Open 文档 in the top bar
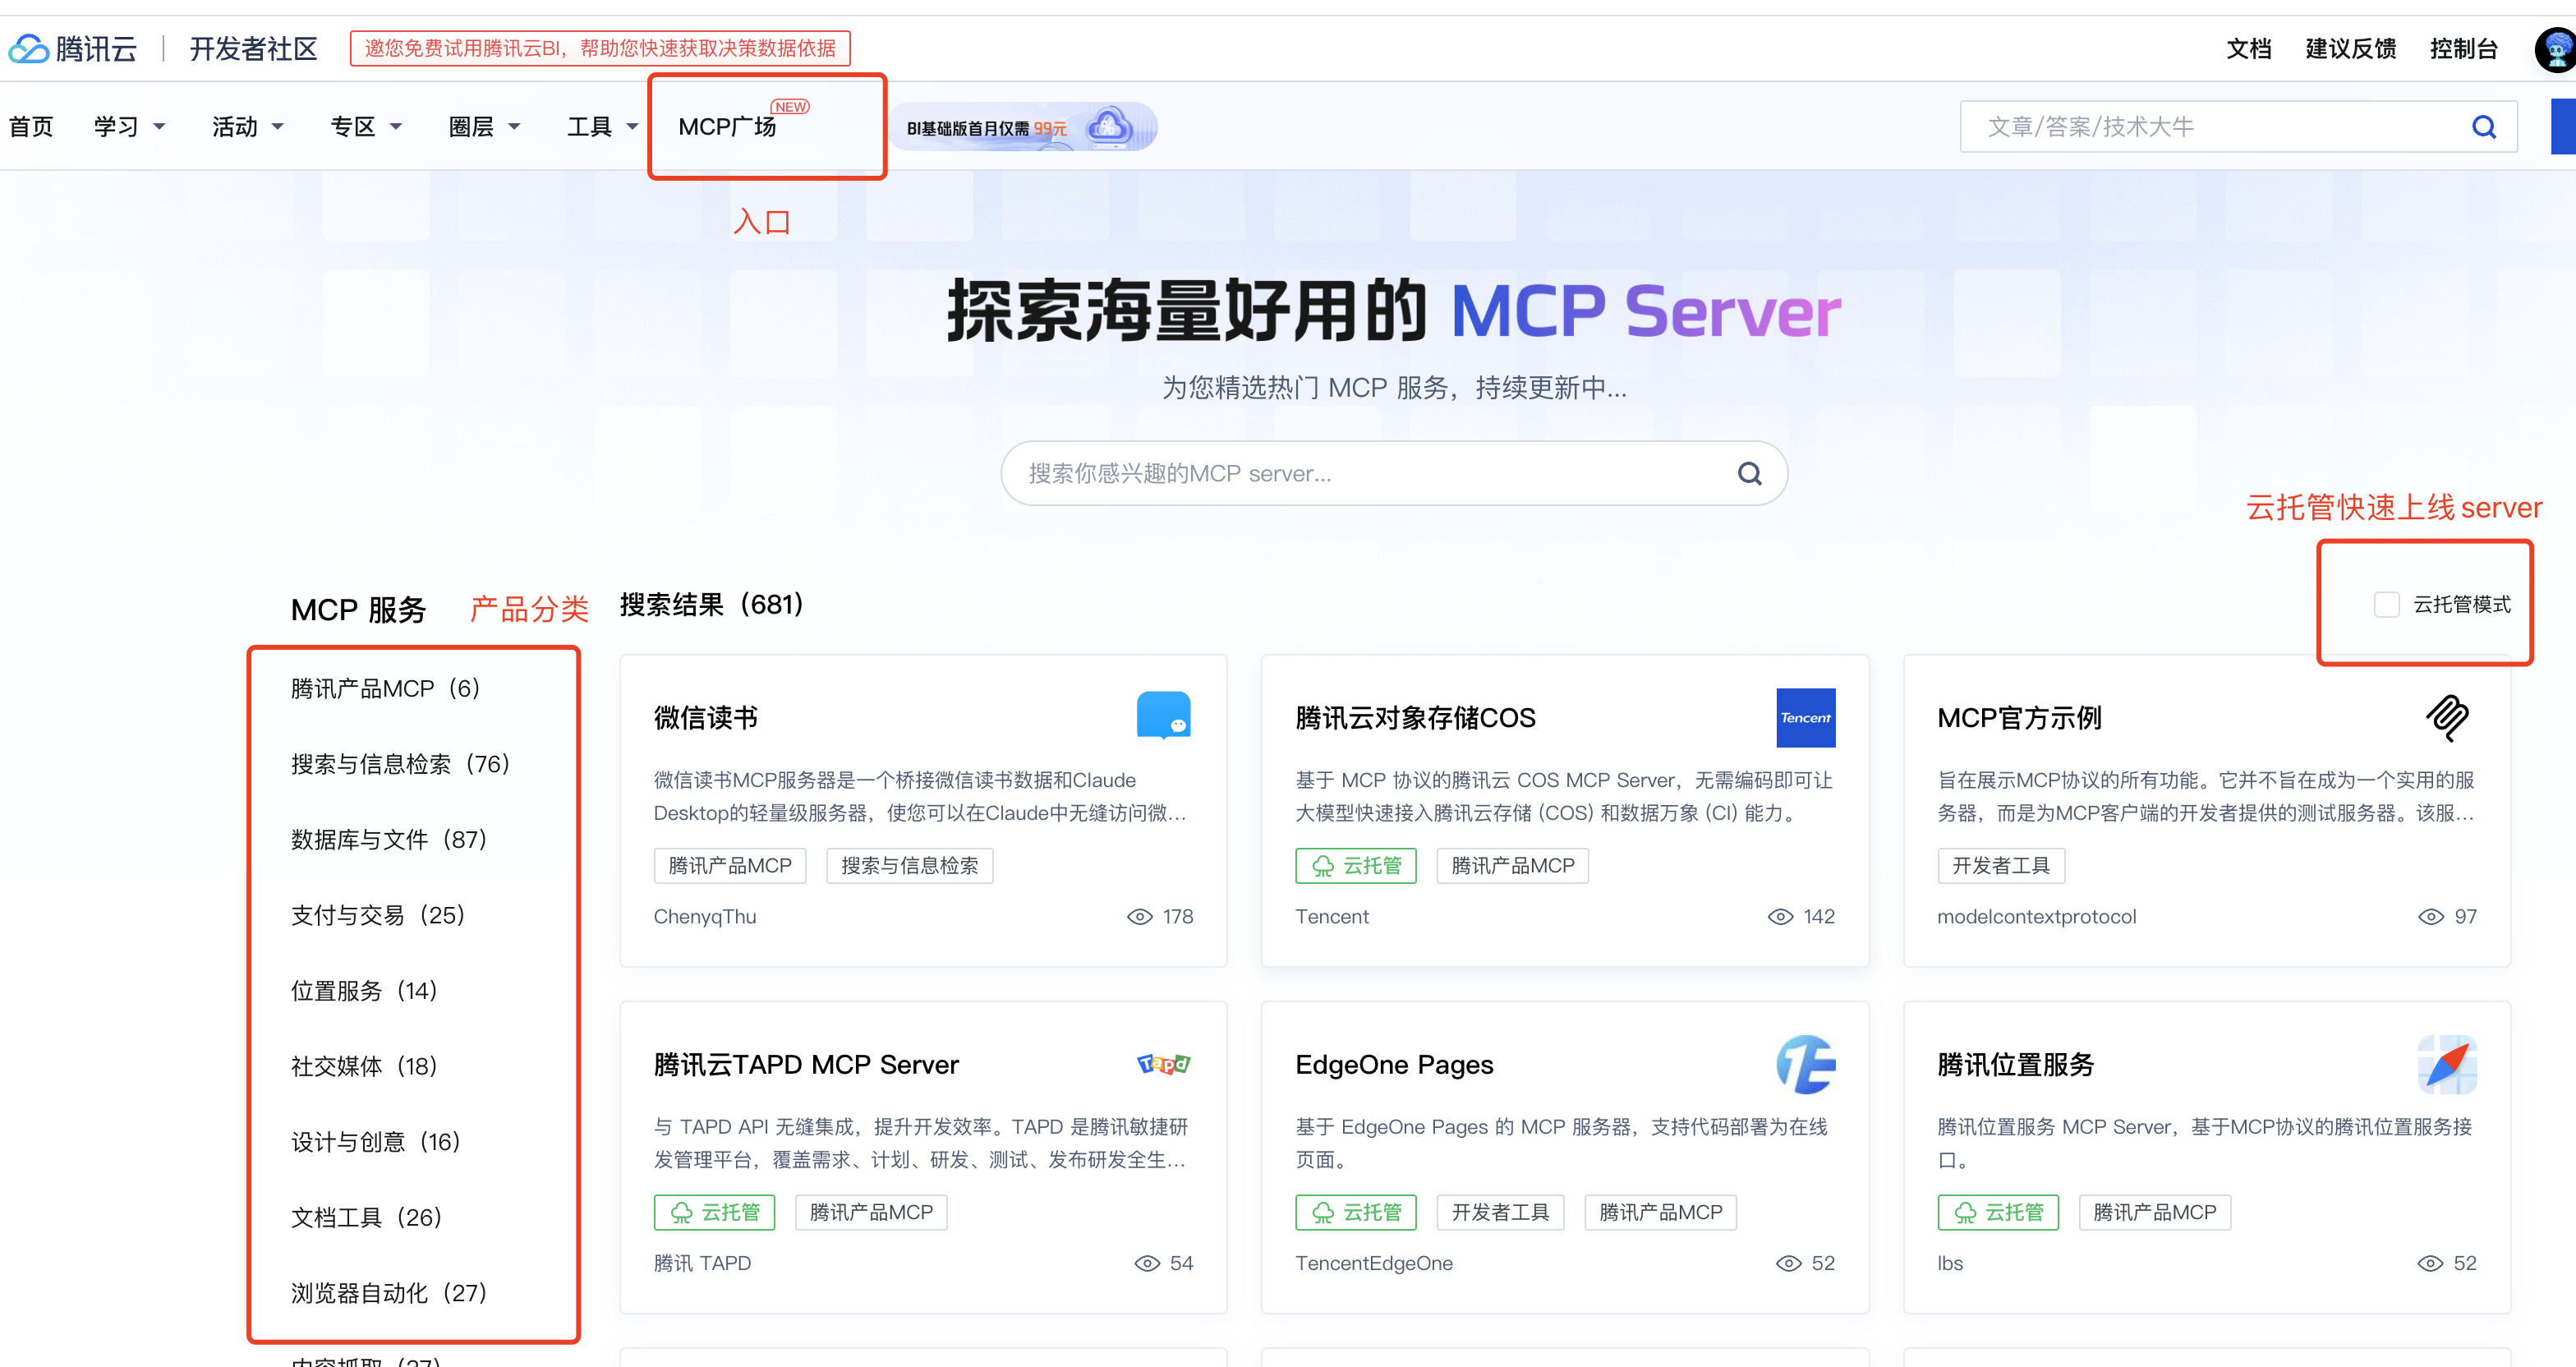Screen dimensions: 2576x1367 [x=2248, y=49]
